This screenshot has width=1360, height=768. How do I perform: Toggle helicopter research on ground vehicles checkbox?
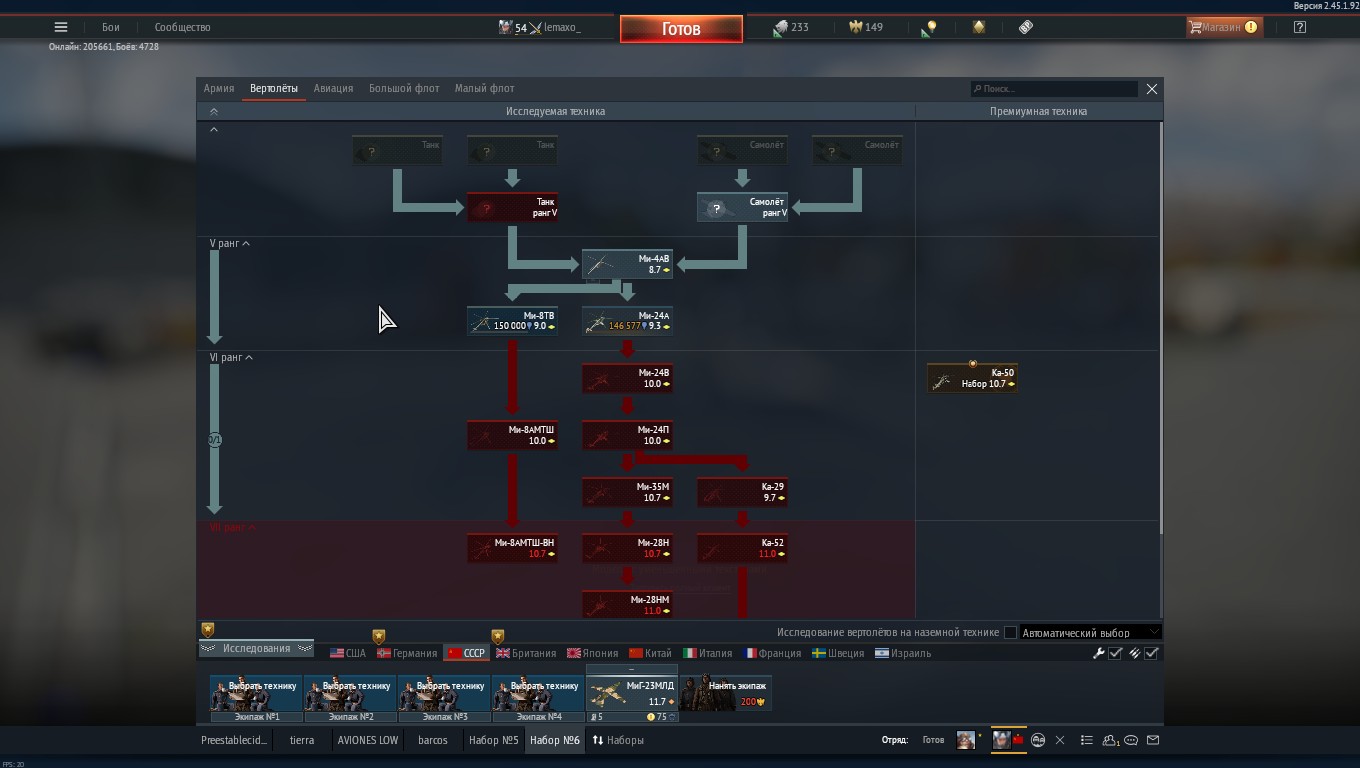(1010, 632)
